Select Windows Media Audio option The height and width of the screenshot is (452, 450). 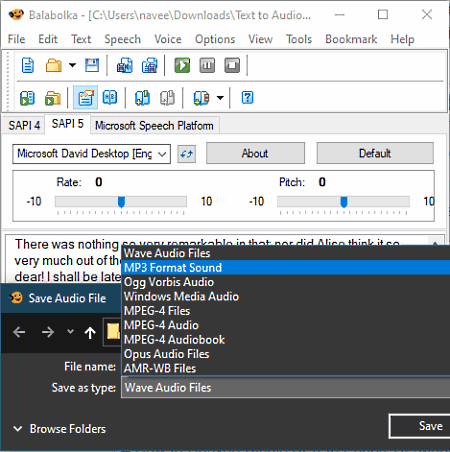click(286, 296)
